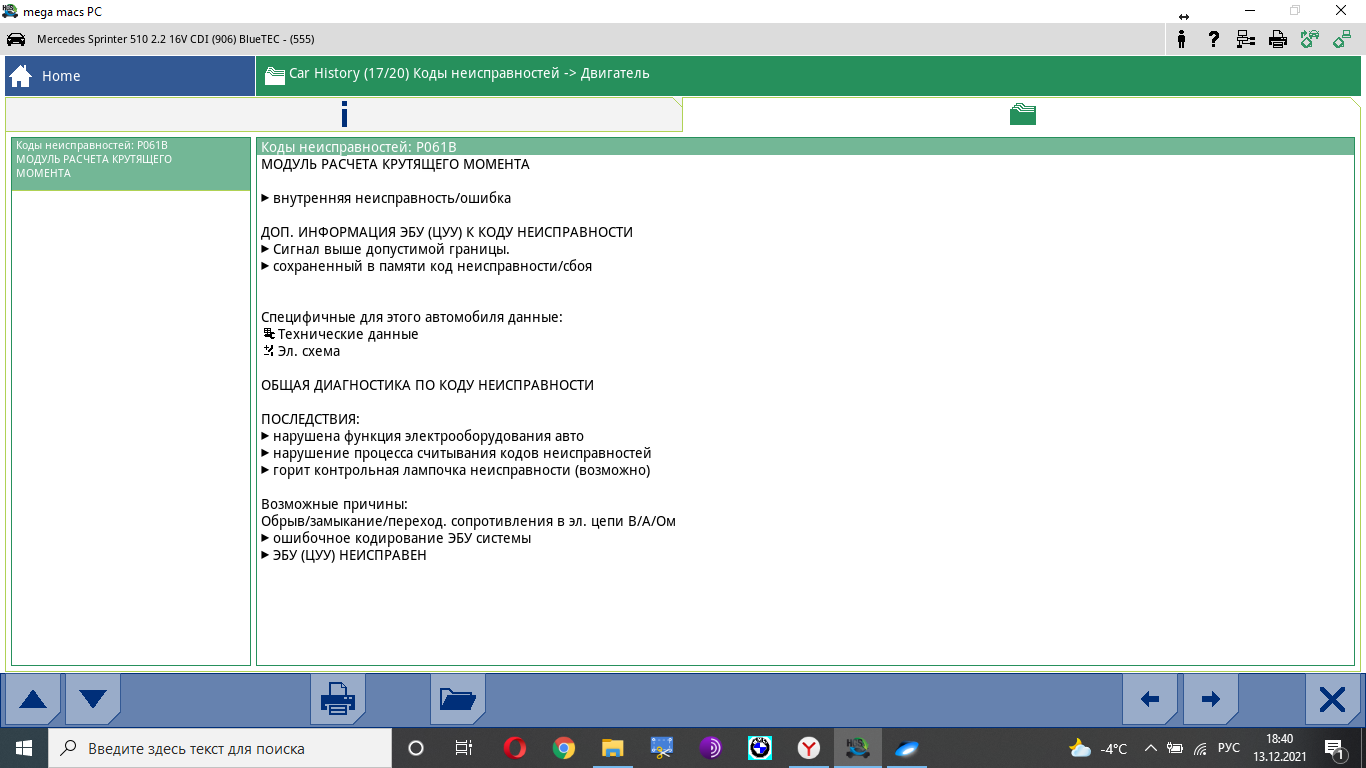Click the person icon in top toolbar
Viewport: 1366px width, 768px height.
coord(1182,39)
